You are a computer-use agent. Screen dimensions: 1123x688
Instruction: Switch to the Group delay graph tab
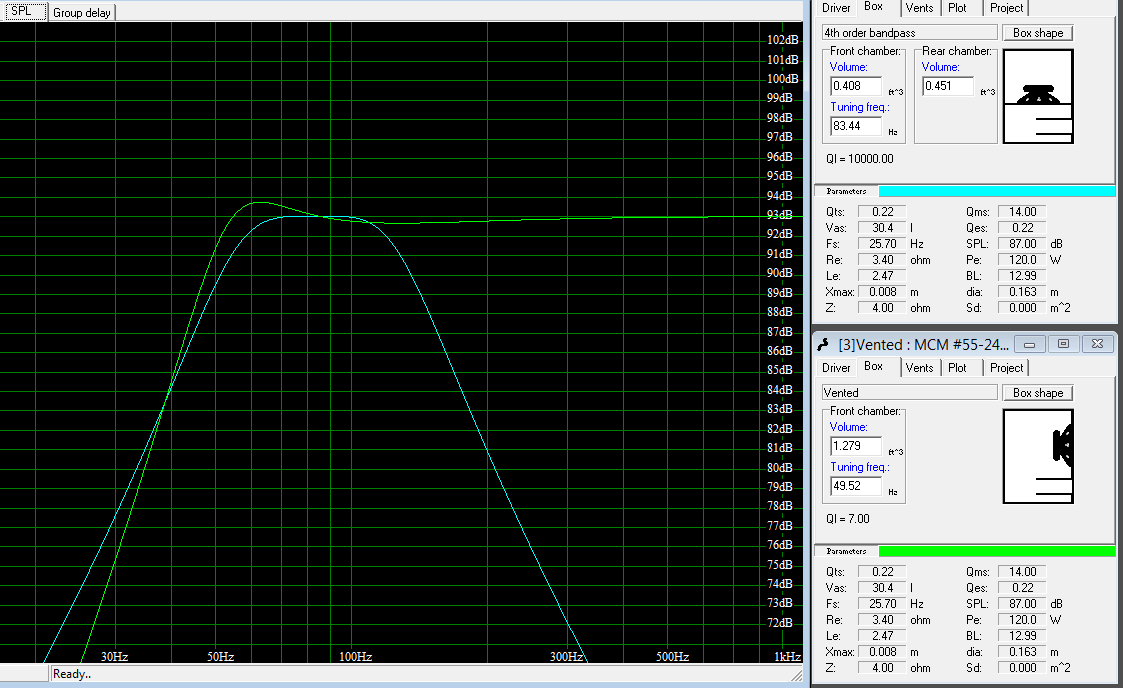click(82, 12)
